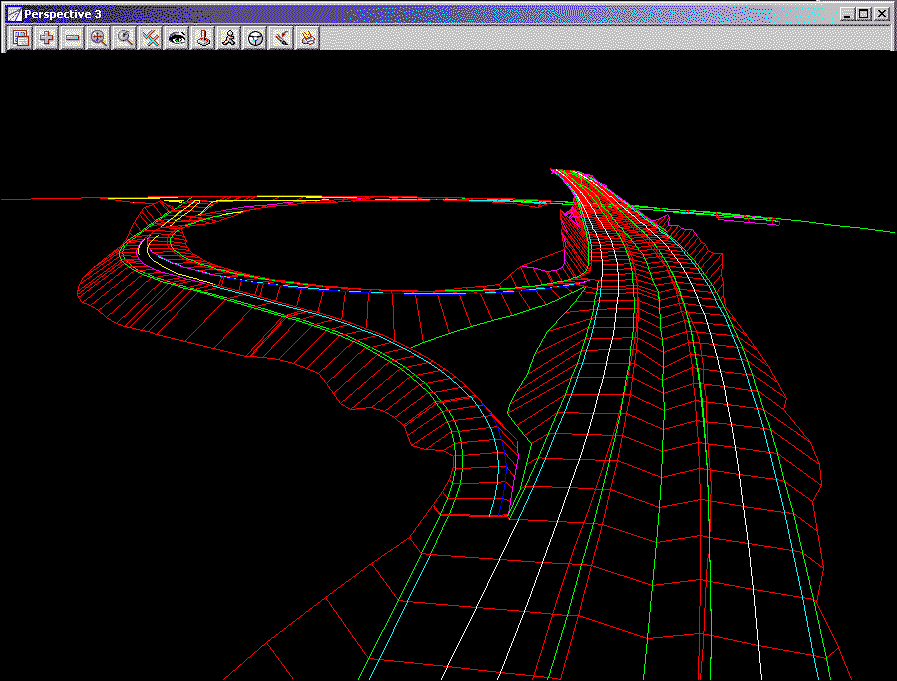Click the Perspective 3 title bar
The height and width of the screenshot is (681, 897).
[x=400, y=14]
